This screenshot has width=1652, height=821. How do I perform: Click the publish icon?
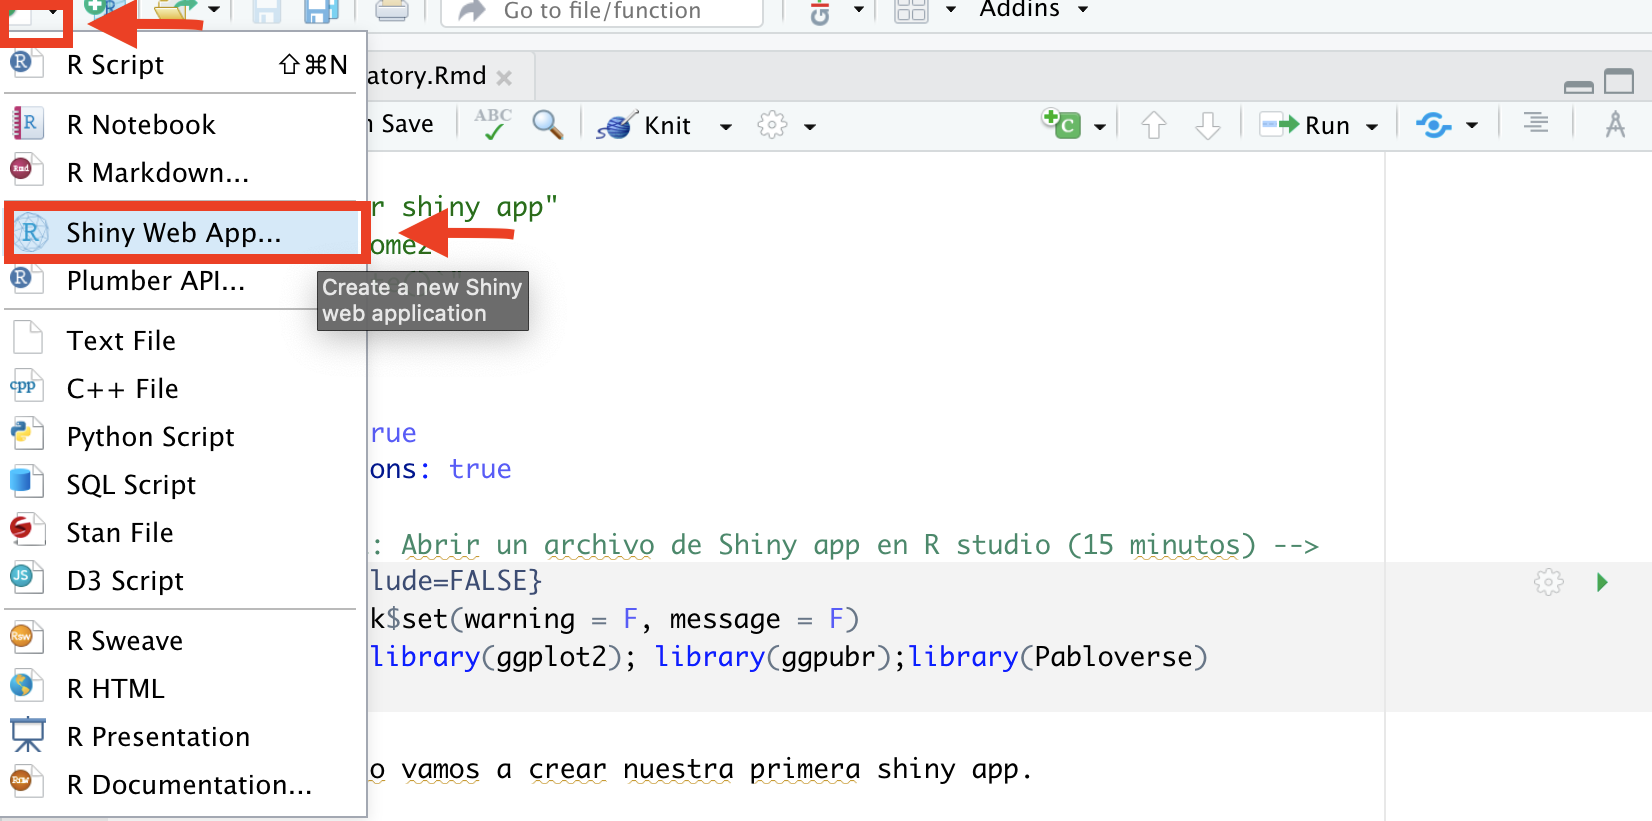point(1433,125)
